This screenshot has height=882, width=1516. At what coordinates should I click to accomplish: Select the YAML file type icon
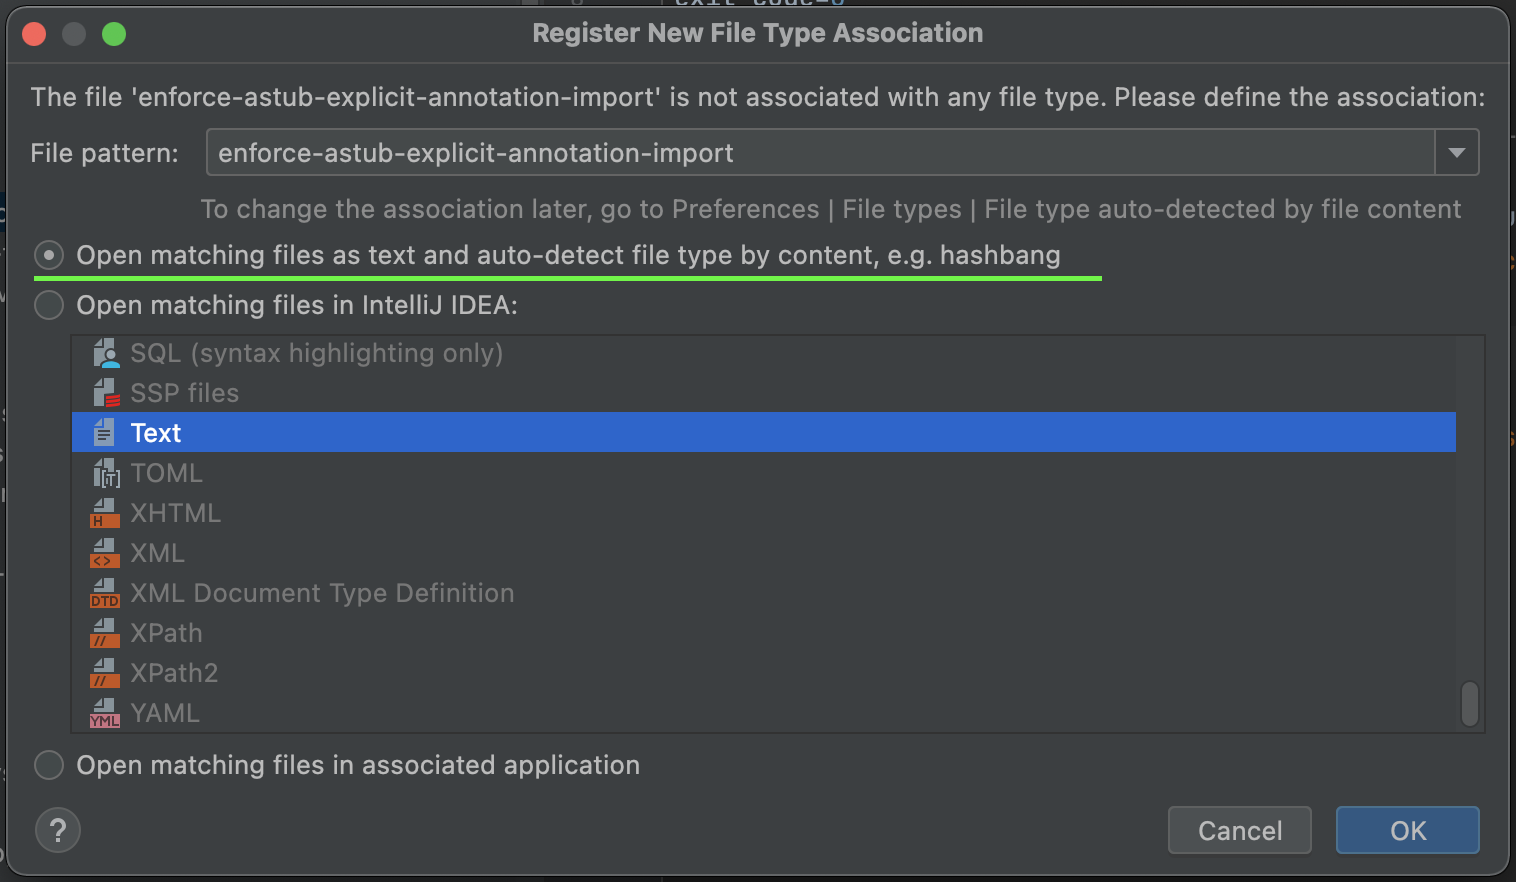point(104,712)
